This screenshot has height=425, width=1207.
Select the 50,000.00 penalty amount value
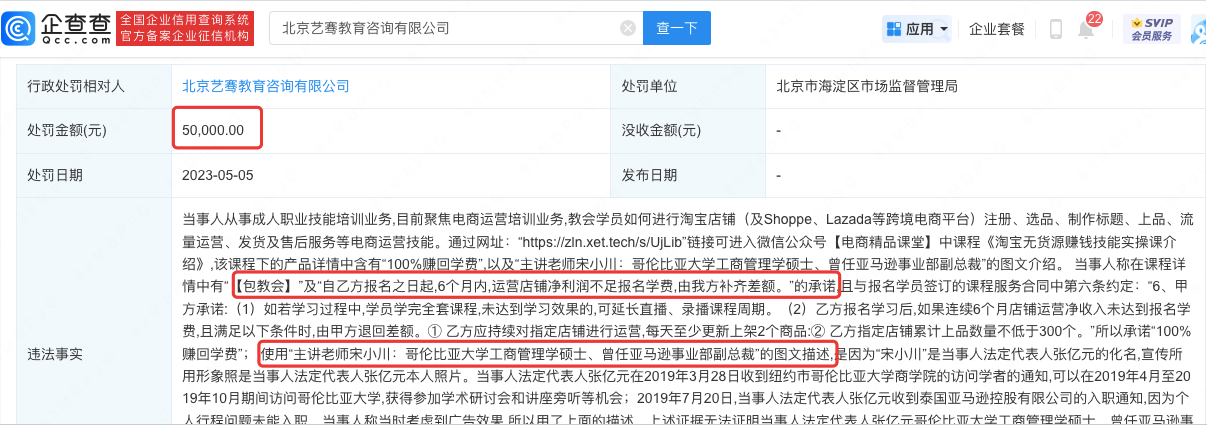214,130
